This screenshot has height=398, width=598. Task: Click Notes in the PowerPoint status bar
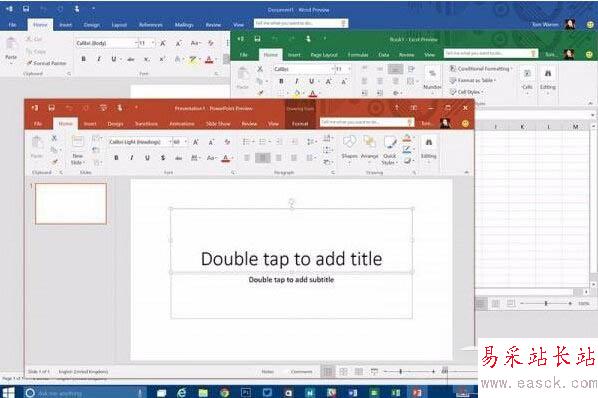(268, 371)
